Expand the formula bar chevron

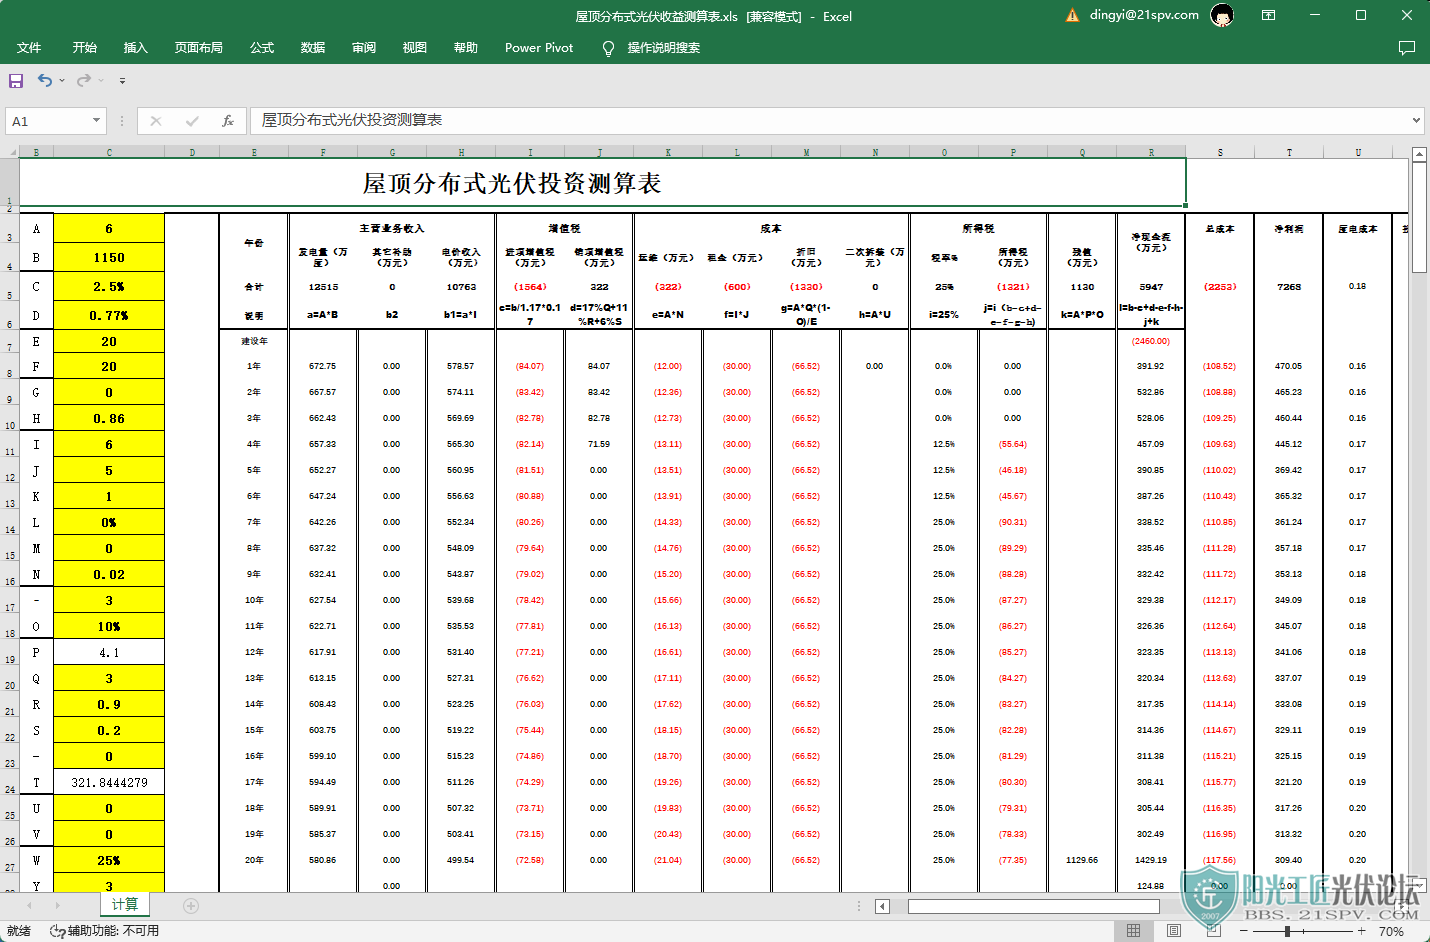(x=1416, y=120)
